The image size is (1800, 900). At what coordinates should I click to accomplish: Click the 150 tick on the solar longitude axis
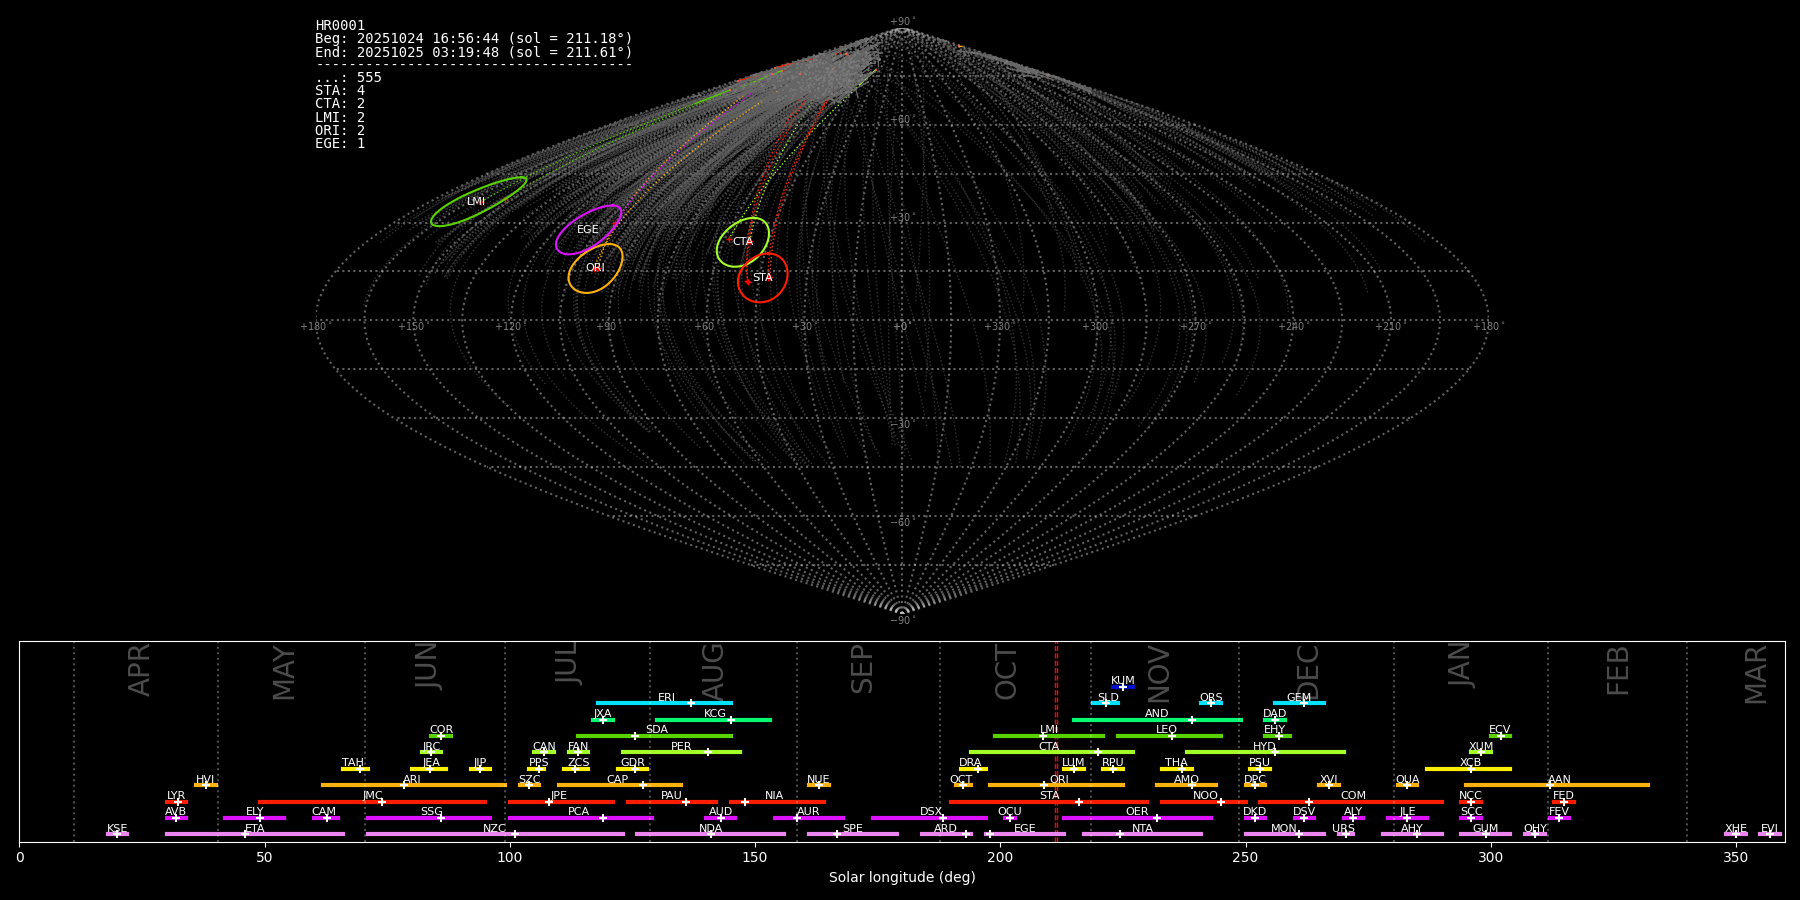755,857
